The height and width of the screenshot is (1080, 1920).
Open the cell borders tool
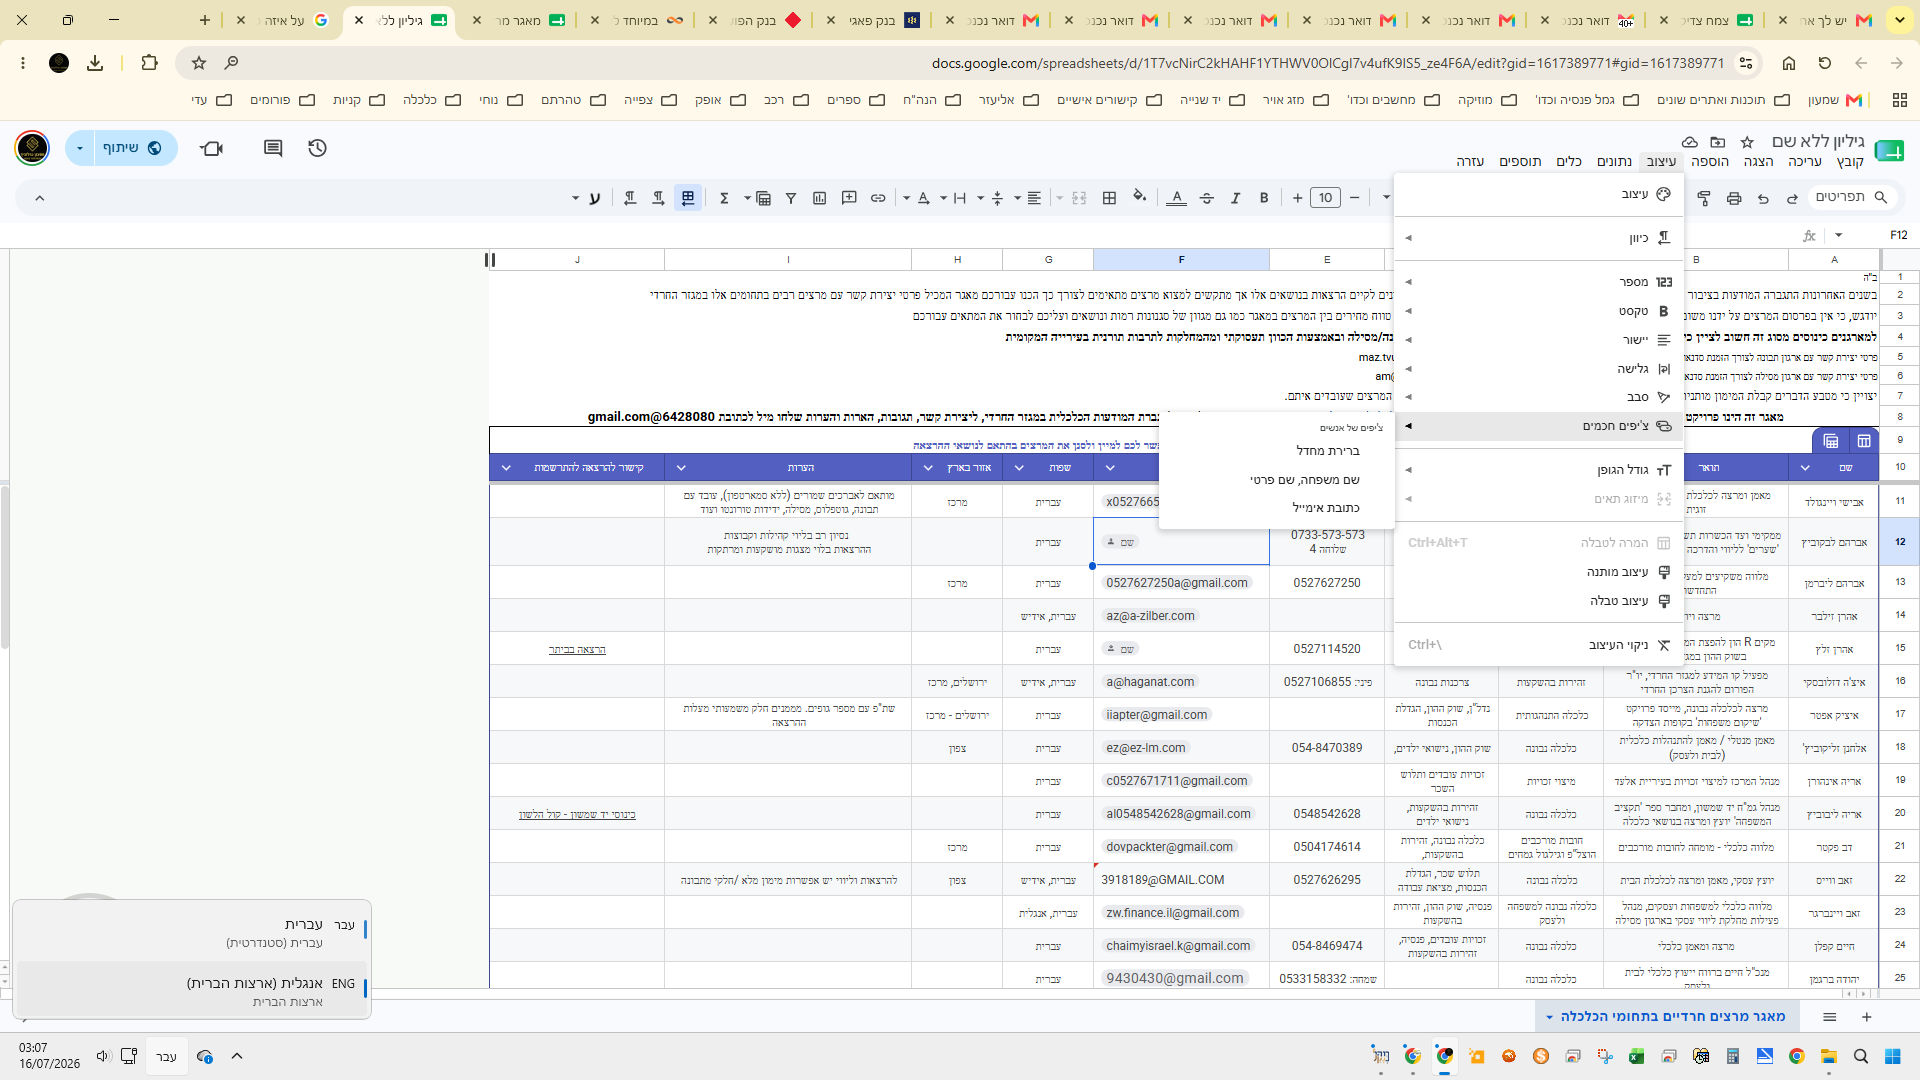pyautogui.click(x=1109, y=198)
